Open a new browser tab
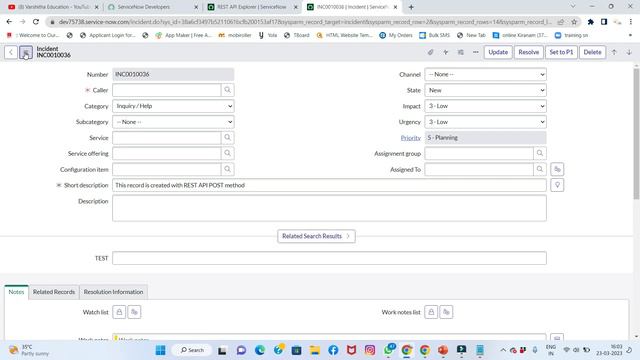 [x=411, y=7]
